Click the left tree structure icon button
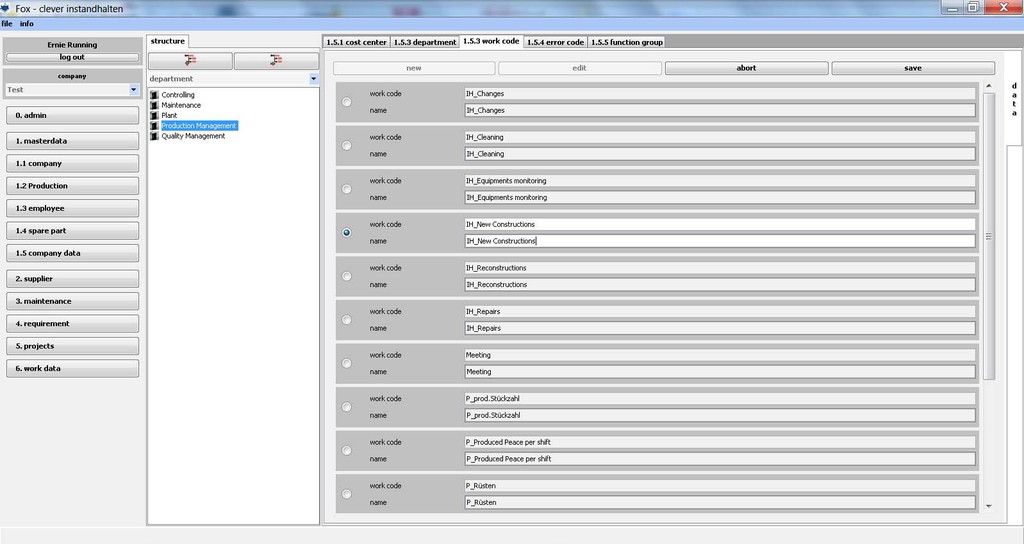Image resolution: width=1024 pixels, height=544 pixels. pyautogui.click(x=190, y=61)
